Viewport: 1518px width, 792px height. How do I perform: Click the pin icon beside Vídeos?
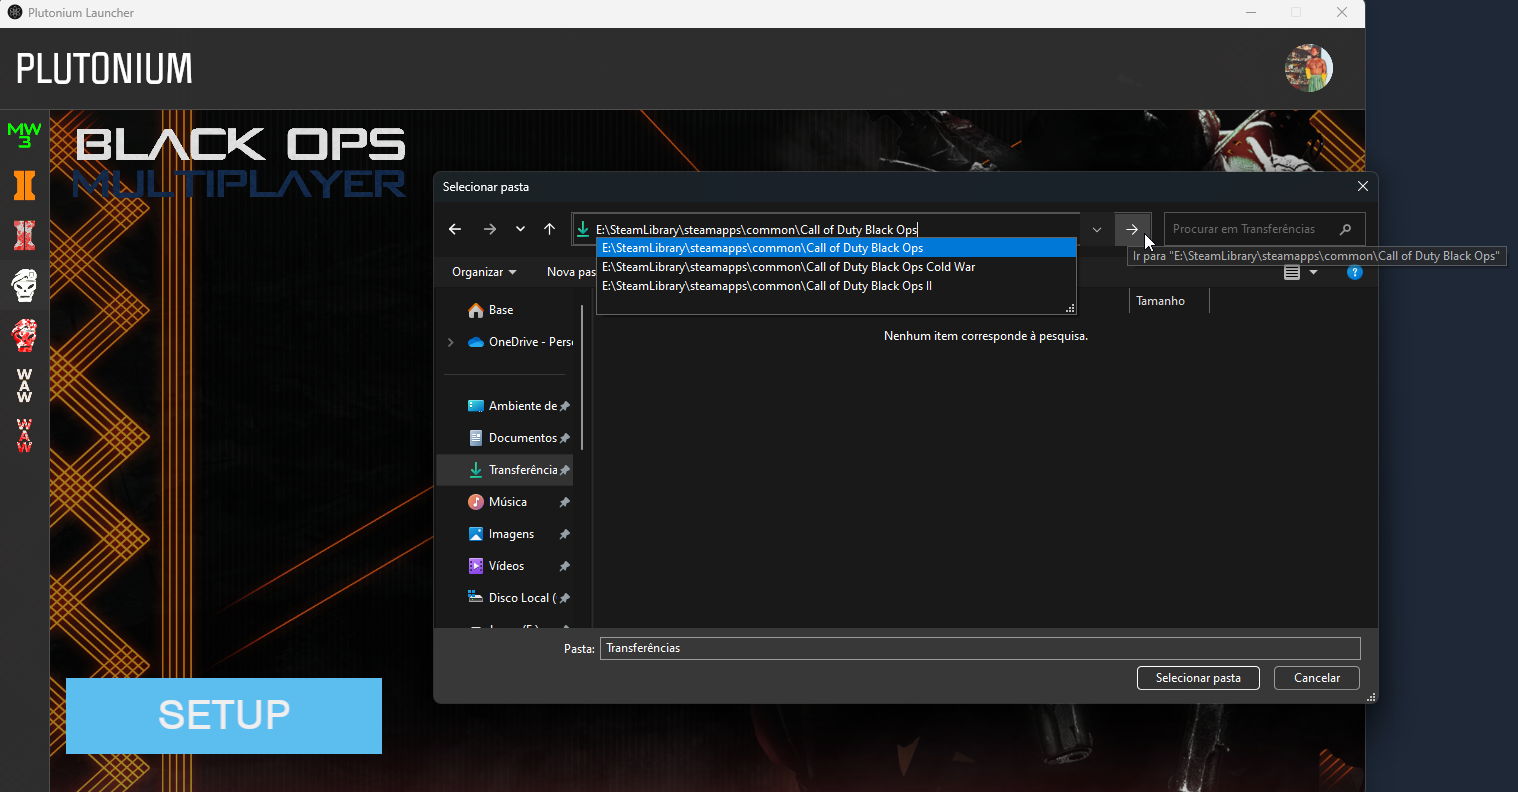coord(565,566)
